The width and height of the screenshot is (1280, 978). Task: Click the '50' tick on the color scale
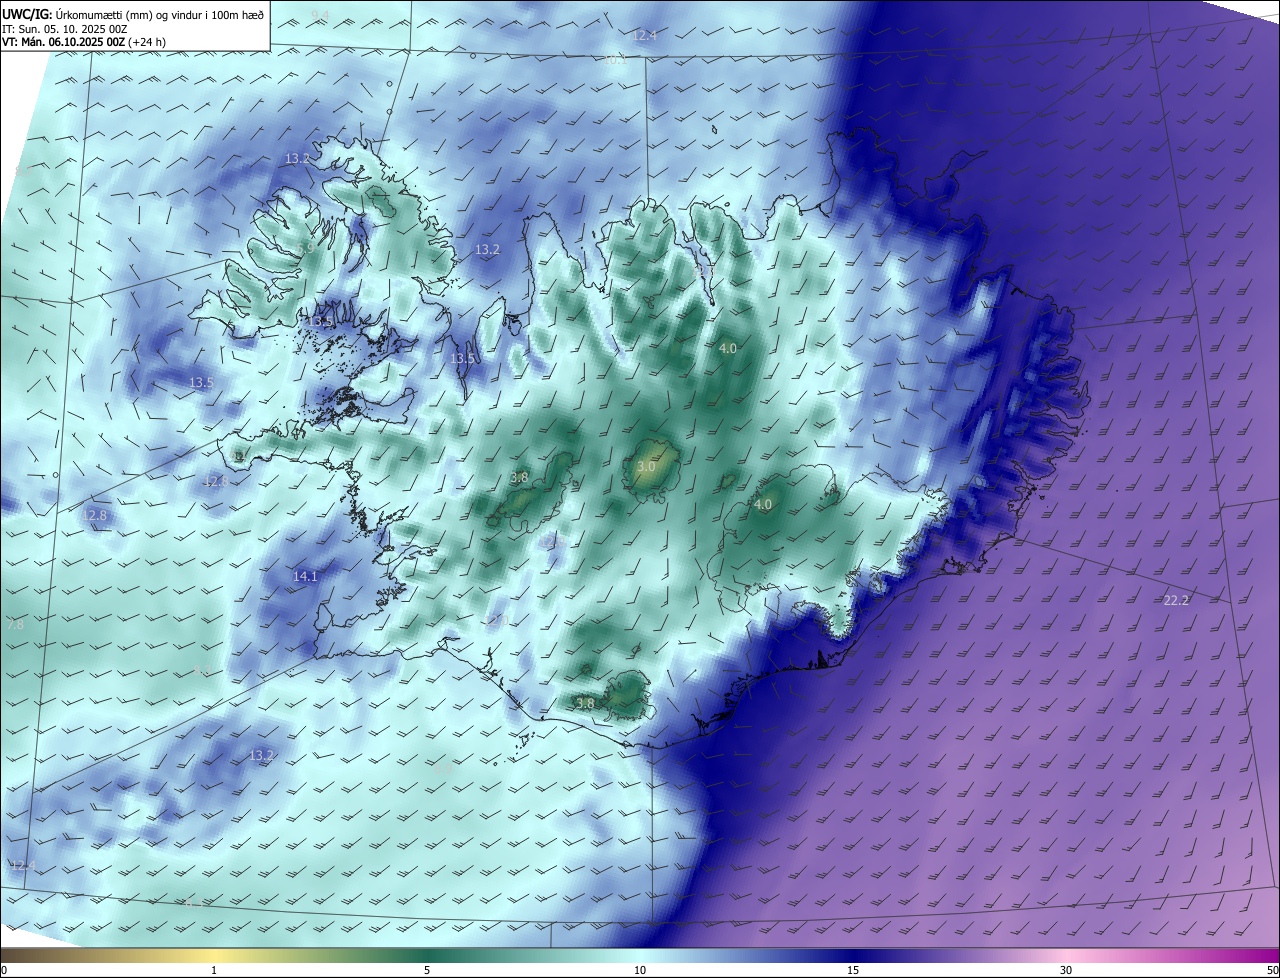click(x=1272, y=970)
